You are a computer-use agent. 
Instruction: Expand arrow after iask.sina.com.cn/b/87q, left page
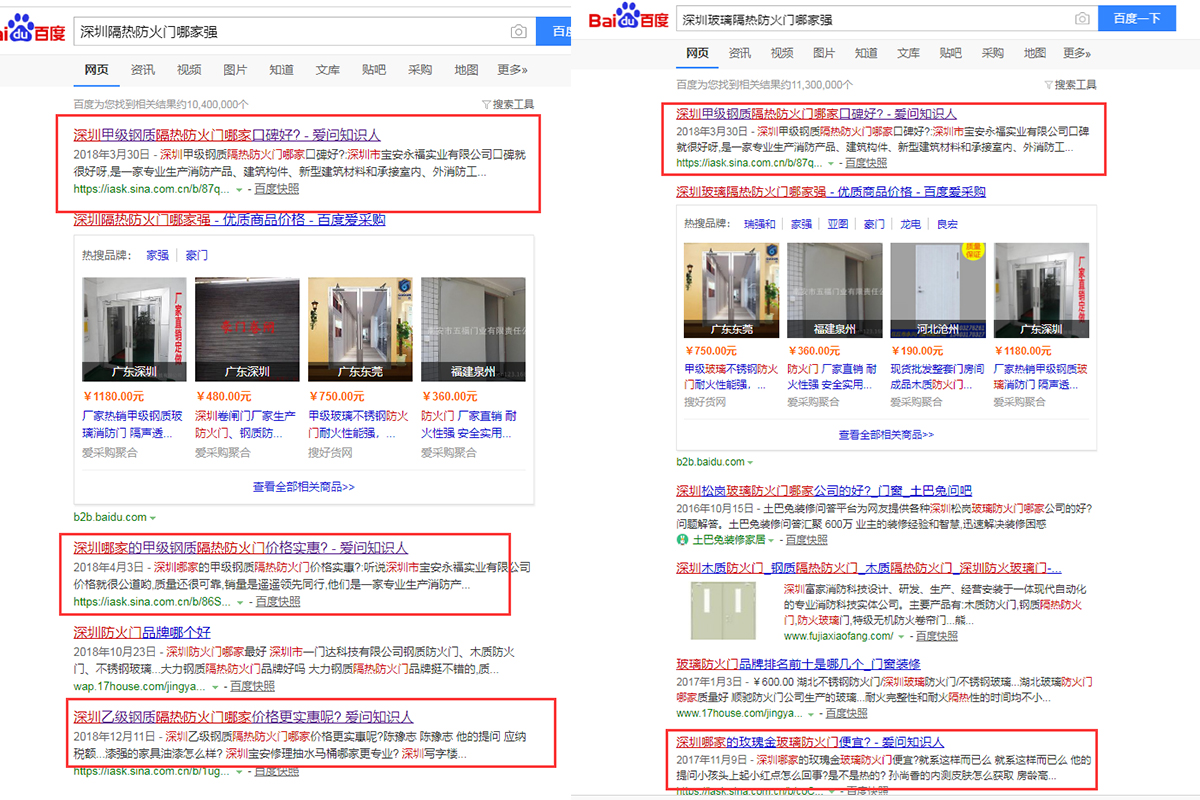(240, 189)
